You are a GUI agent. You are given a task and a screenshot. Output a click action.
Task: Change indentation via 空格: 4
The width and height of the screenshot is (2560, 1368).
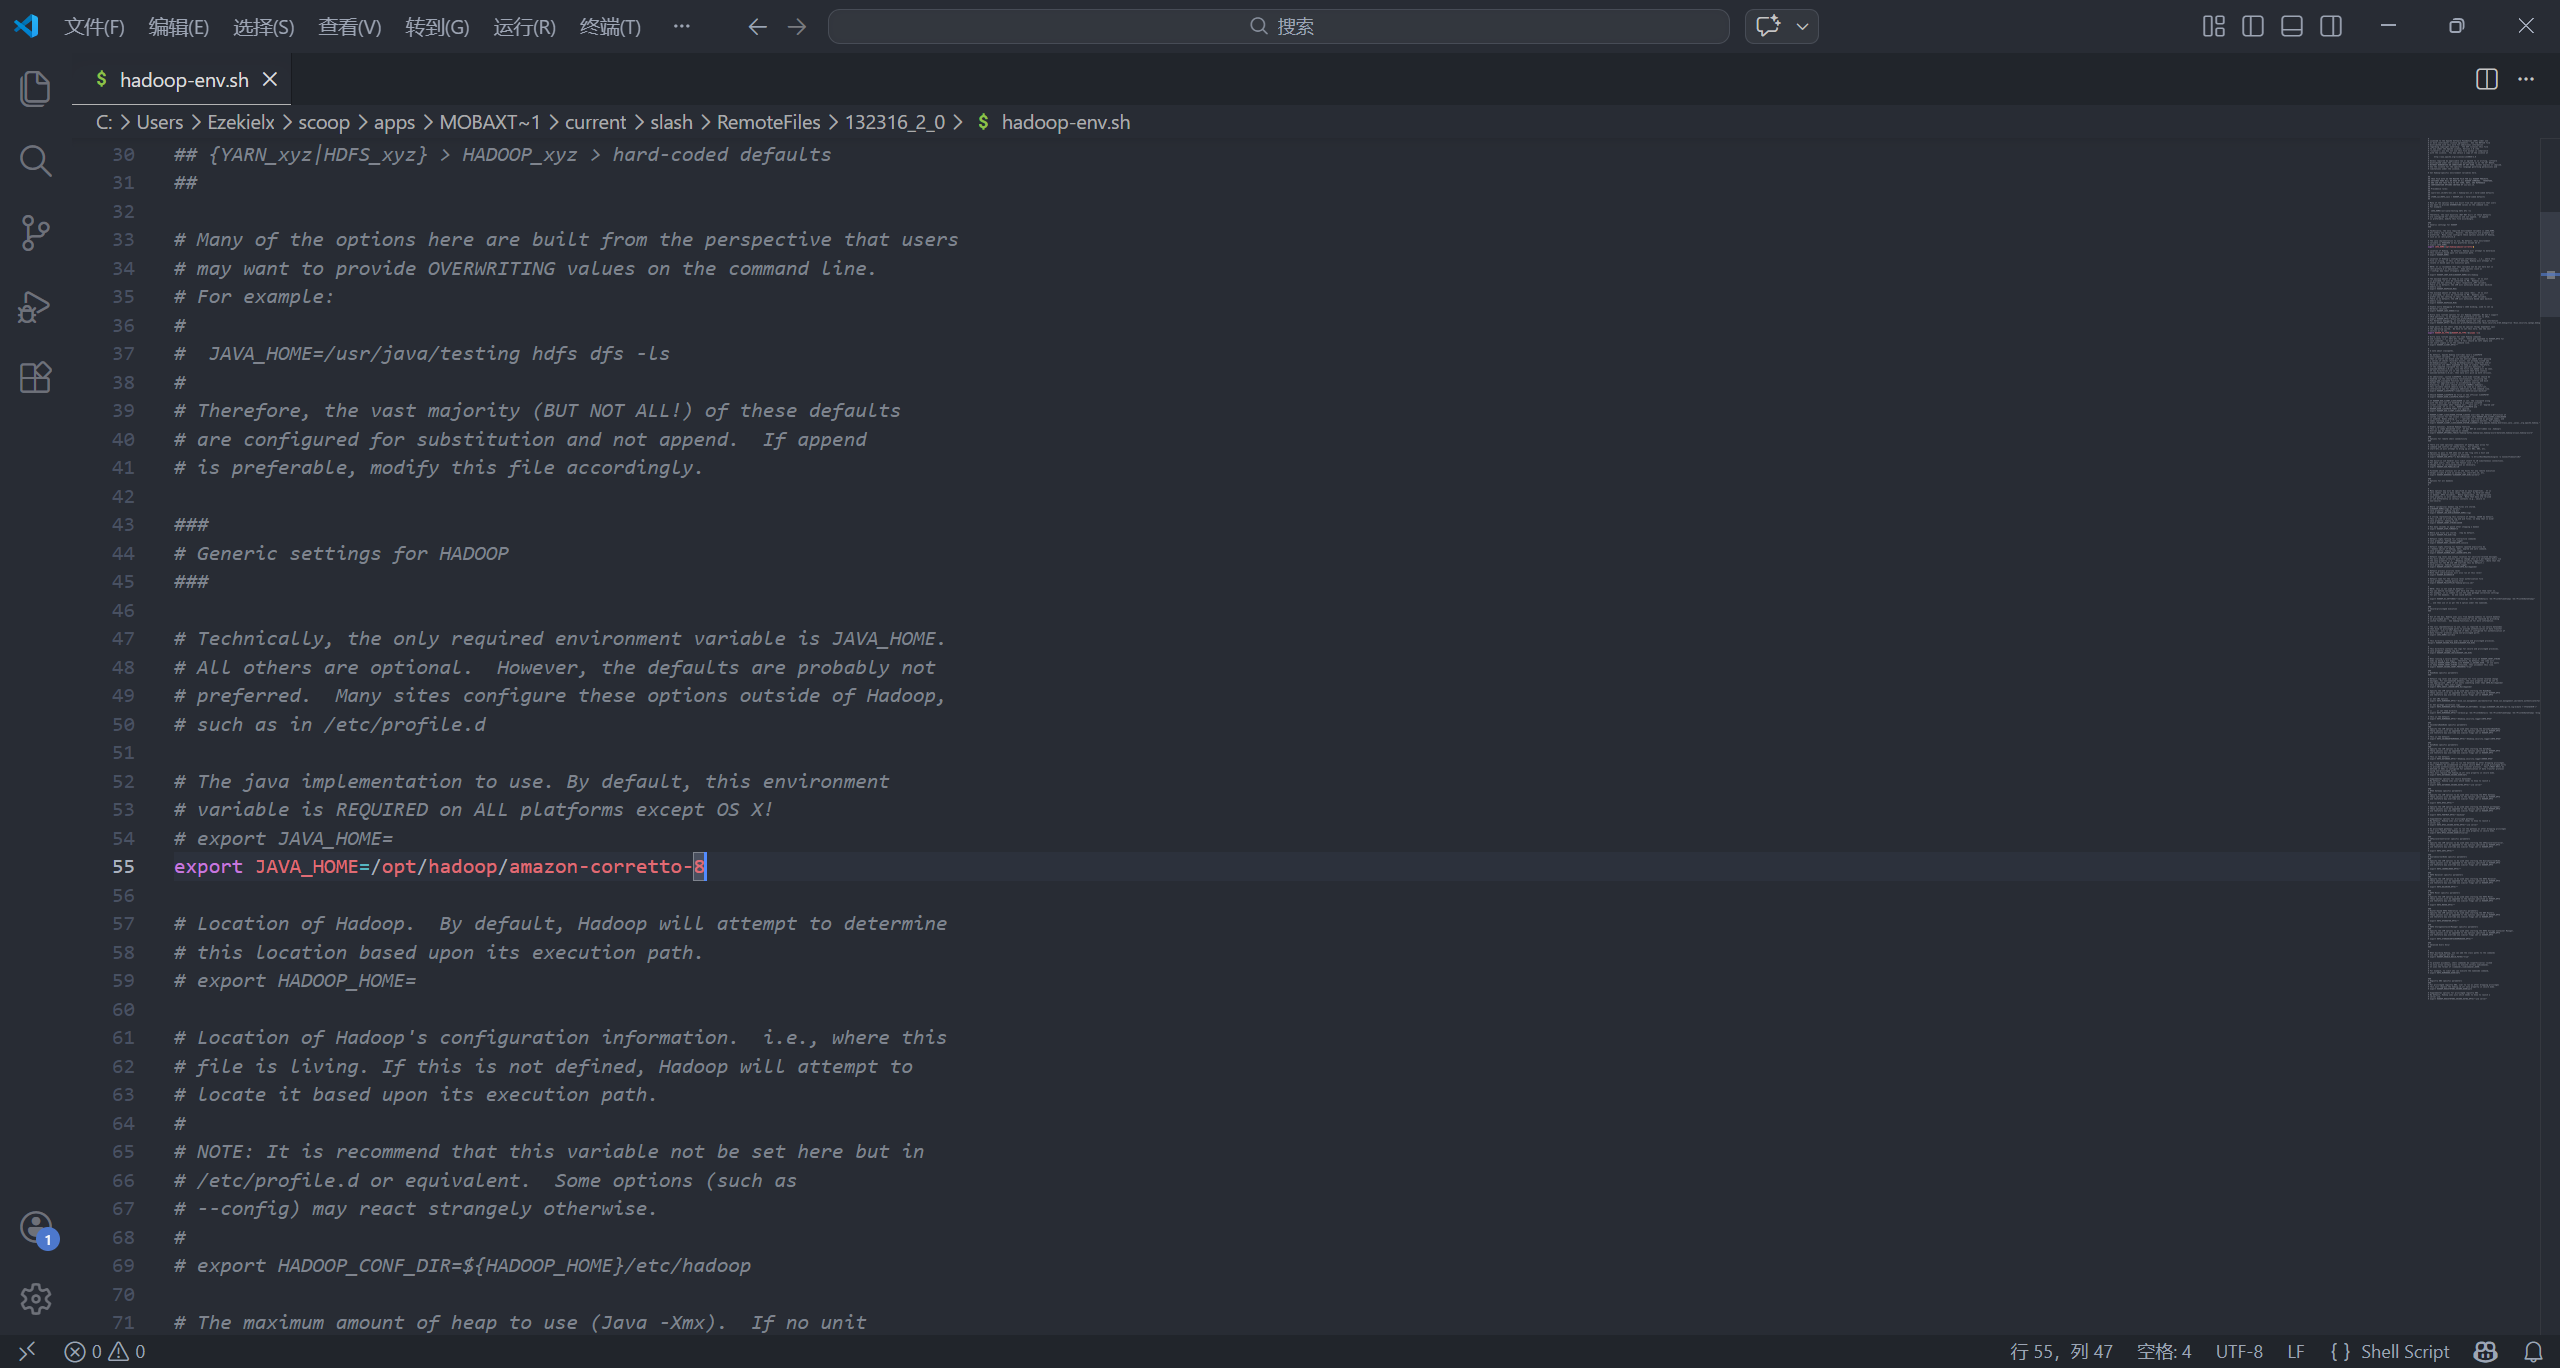pos(2164,1351)
